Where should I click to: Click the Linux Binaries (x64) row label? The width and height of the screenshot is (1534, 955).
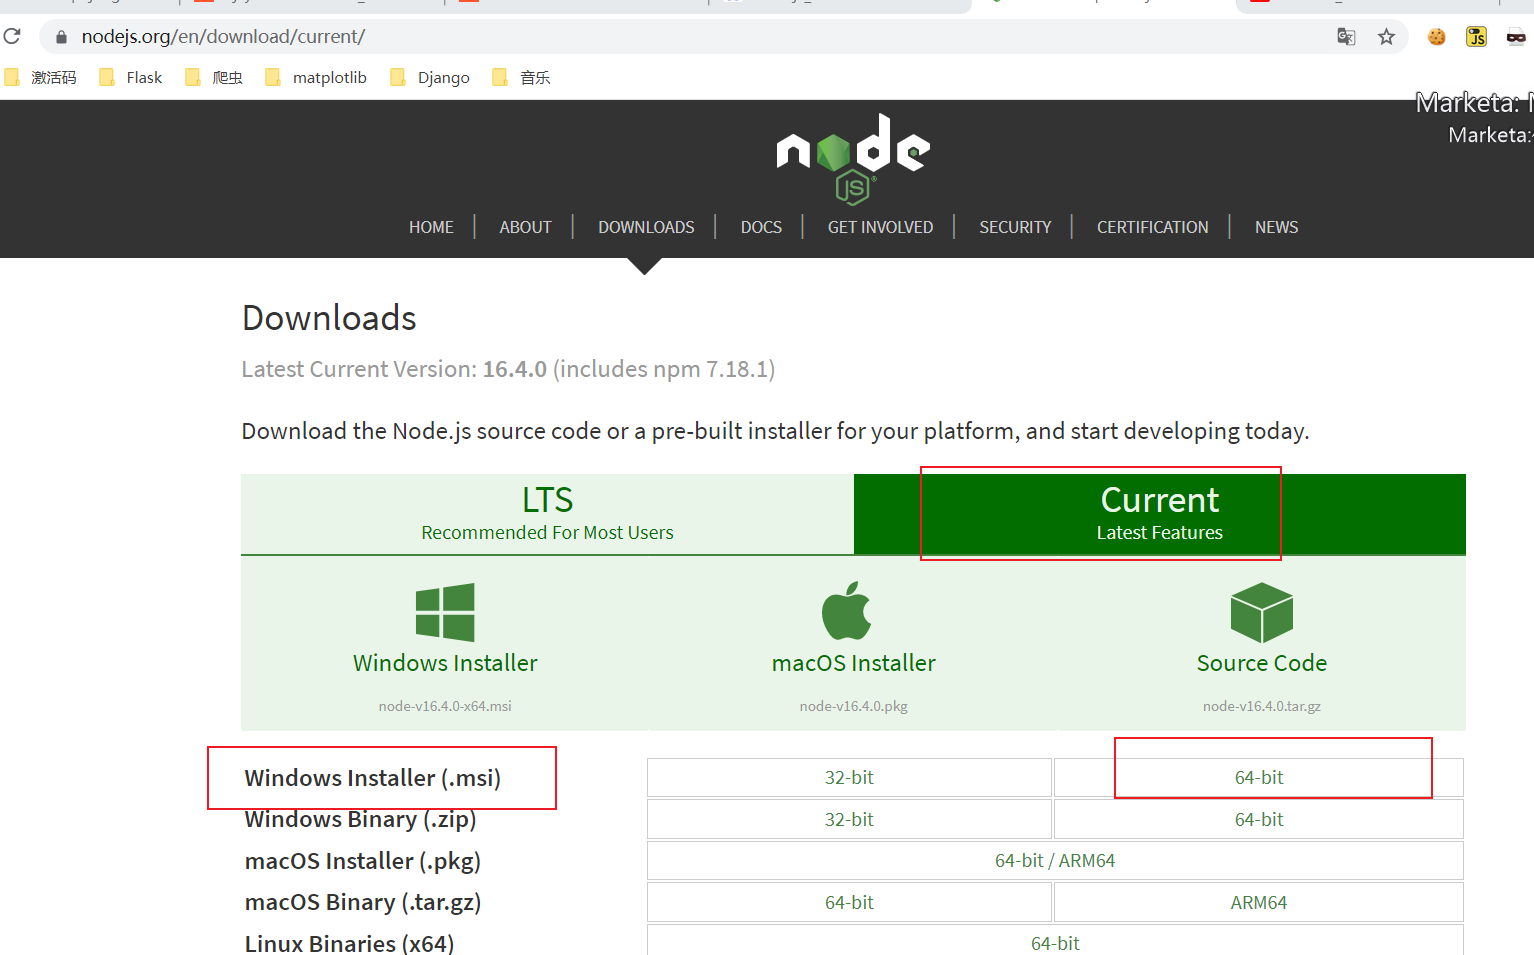point(350,943)
